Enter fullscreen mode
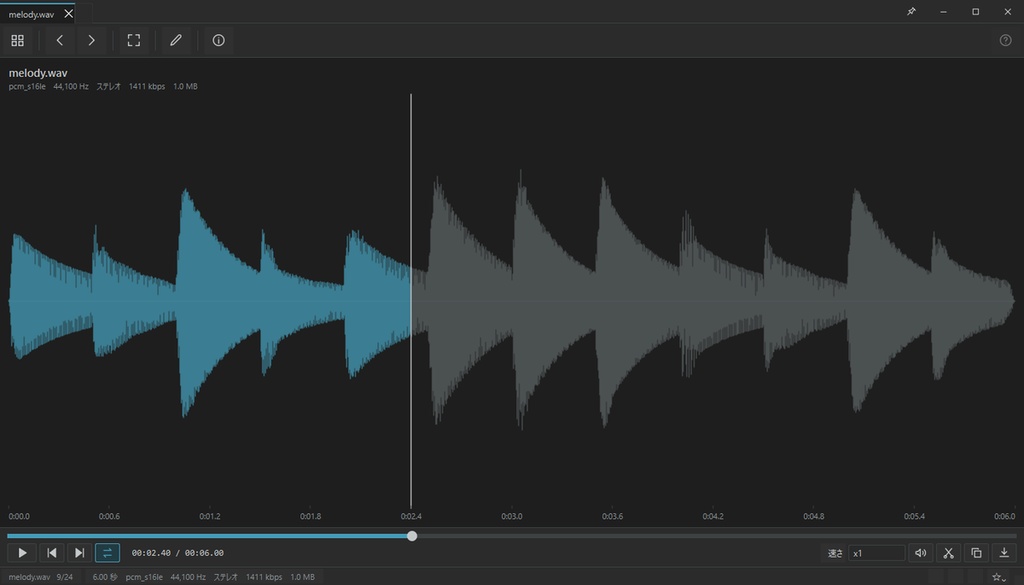The width and height of the screenshot is (1024, 585). [x=134, y=40]
